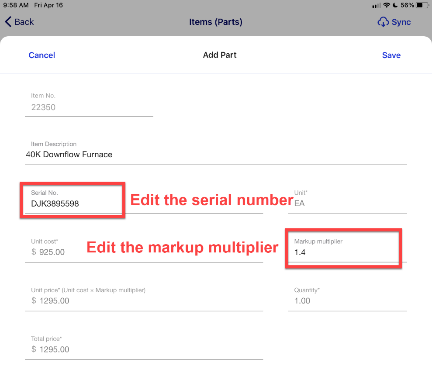Tap the date Fri Apr 16
Viewport: 432px width, 374px height.
click(49, 5)
